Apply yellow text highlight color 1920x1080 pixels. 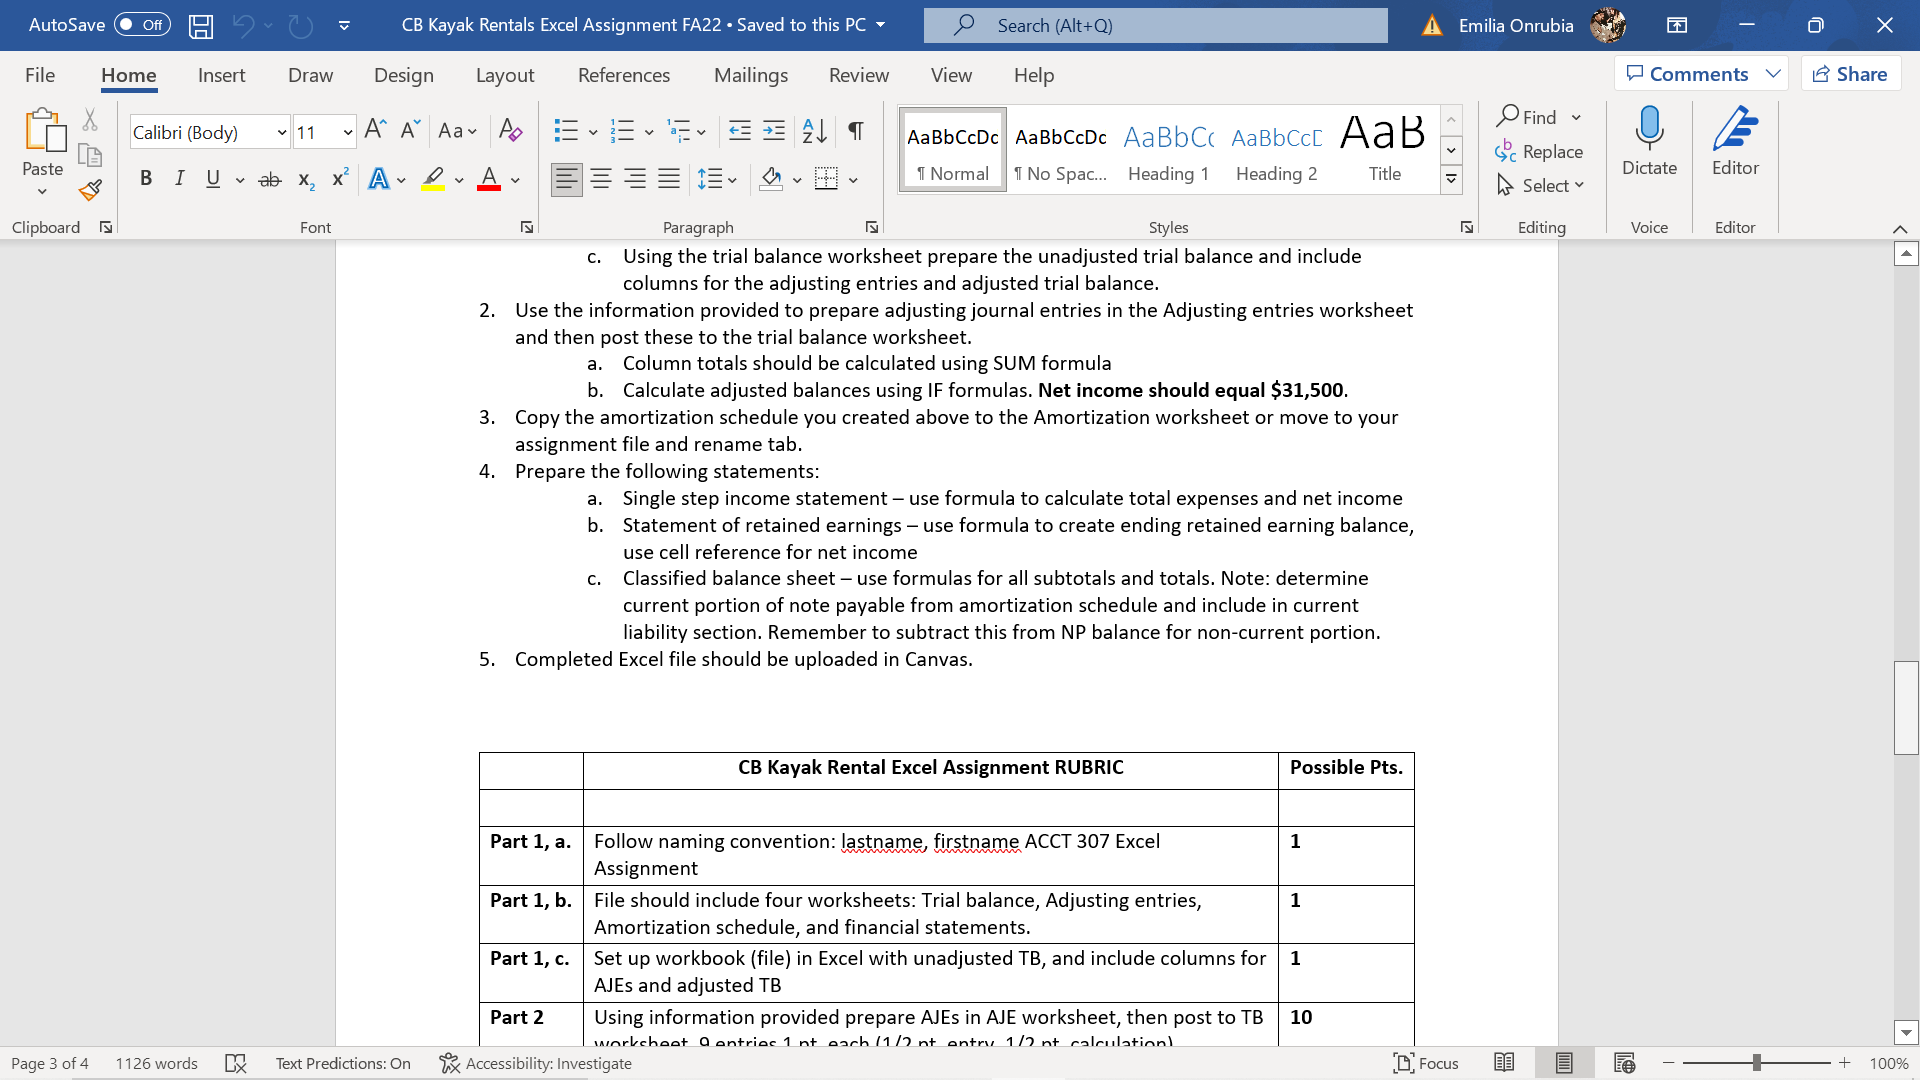[x=433, y=179]
